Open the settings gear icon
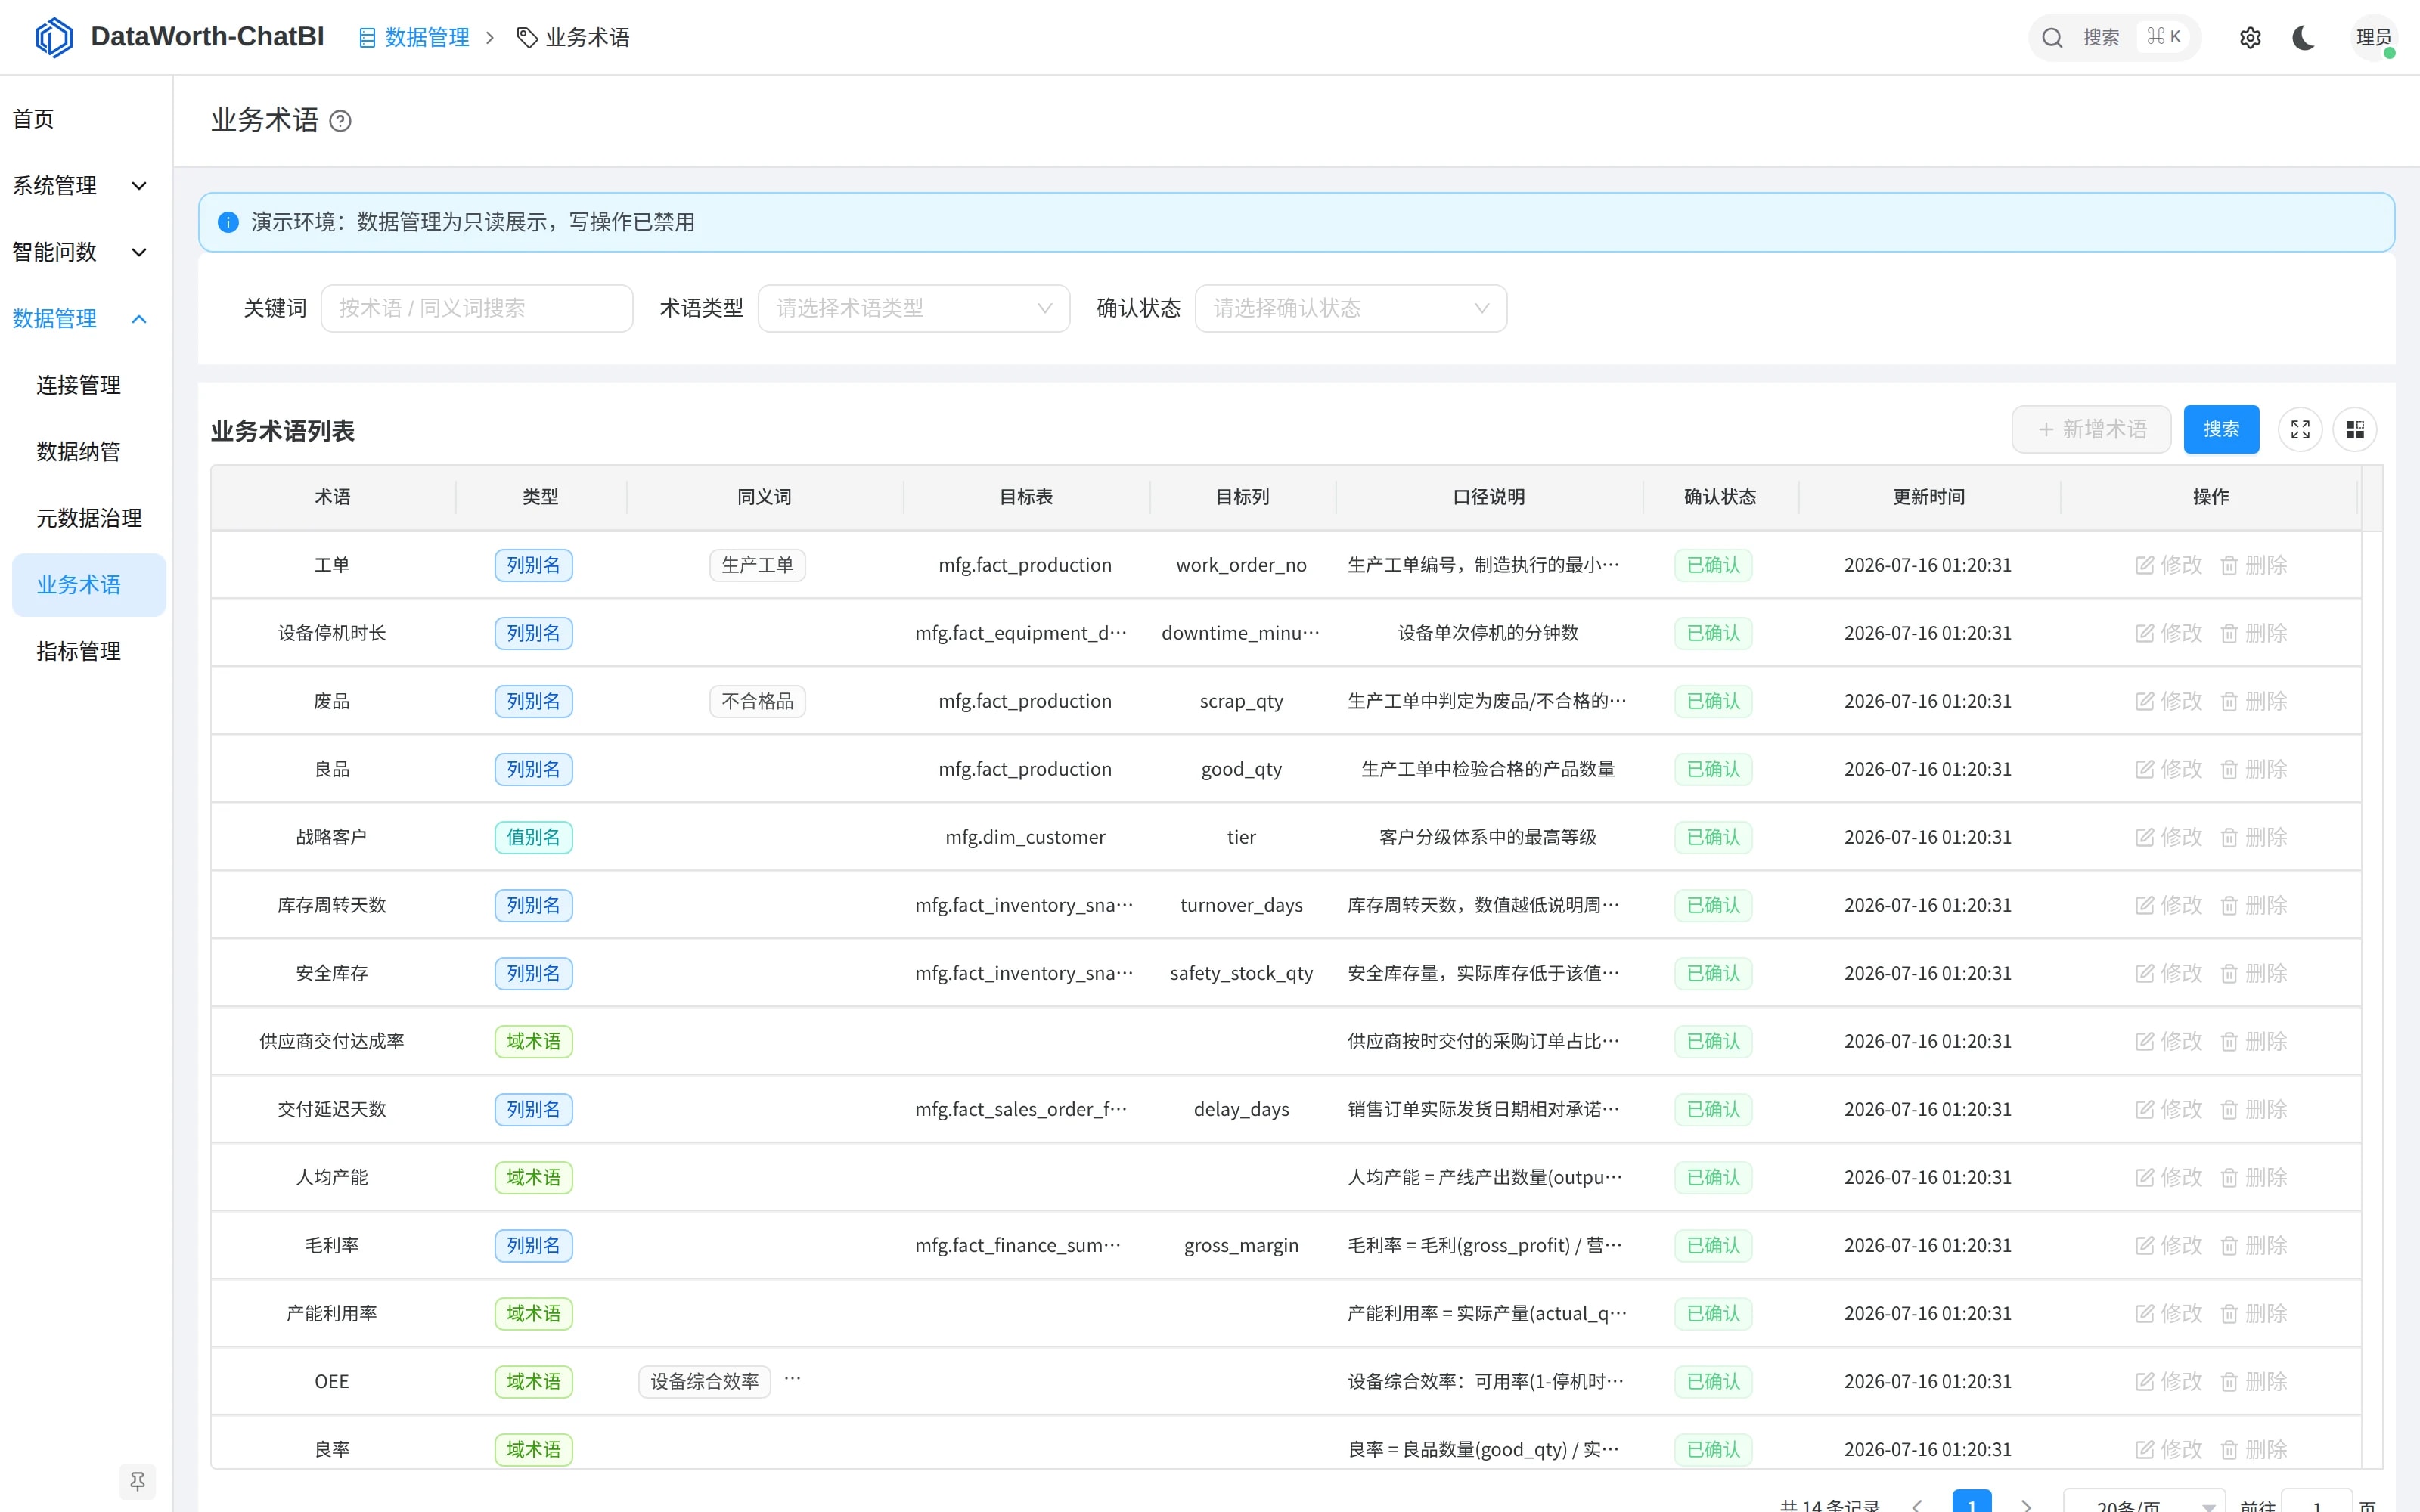 point(2250,38)
